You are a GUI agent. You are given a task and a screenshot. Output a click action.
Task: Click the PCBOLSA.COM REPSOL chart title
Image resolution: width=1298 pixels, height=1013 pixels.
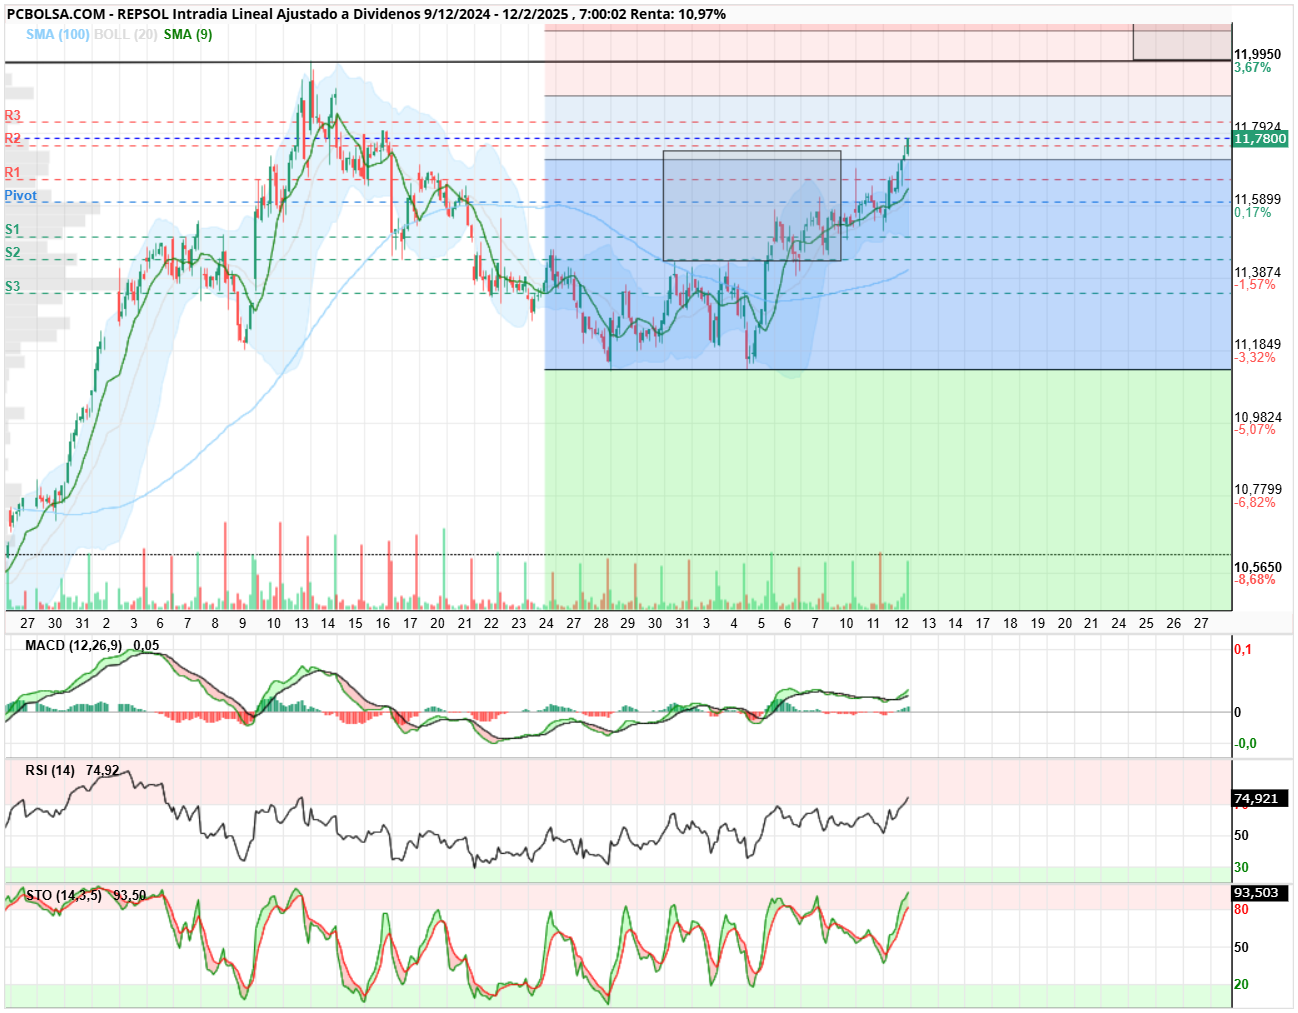pos(366,14)
